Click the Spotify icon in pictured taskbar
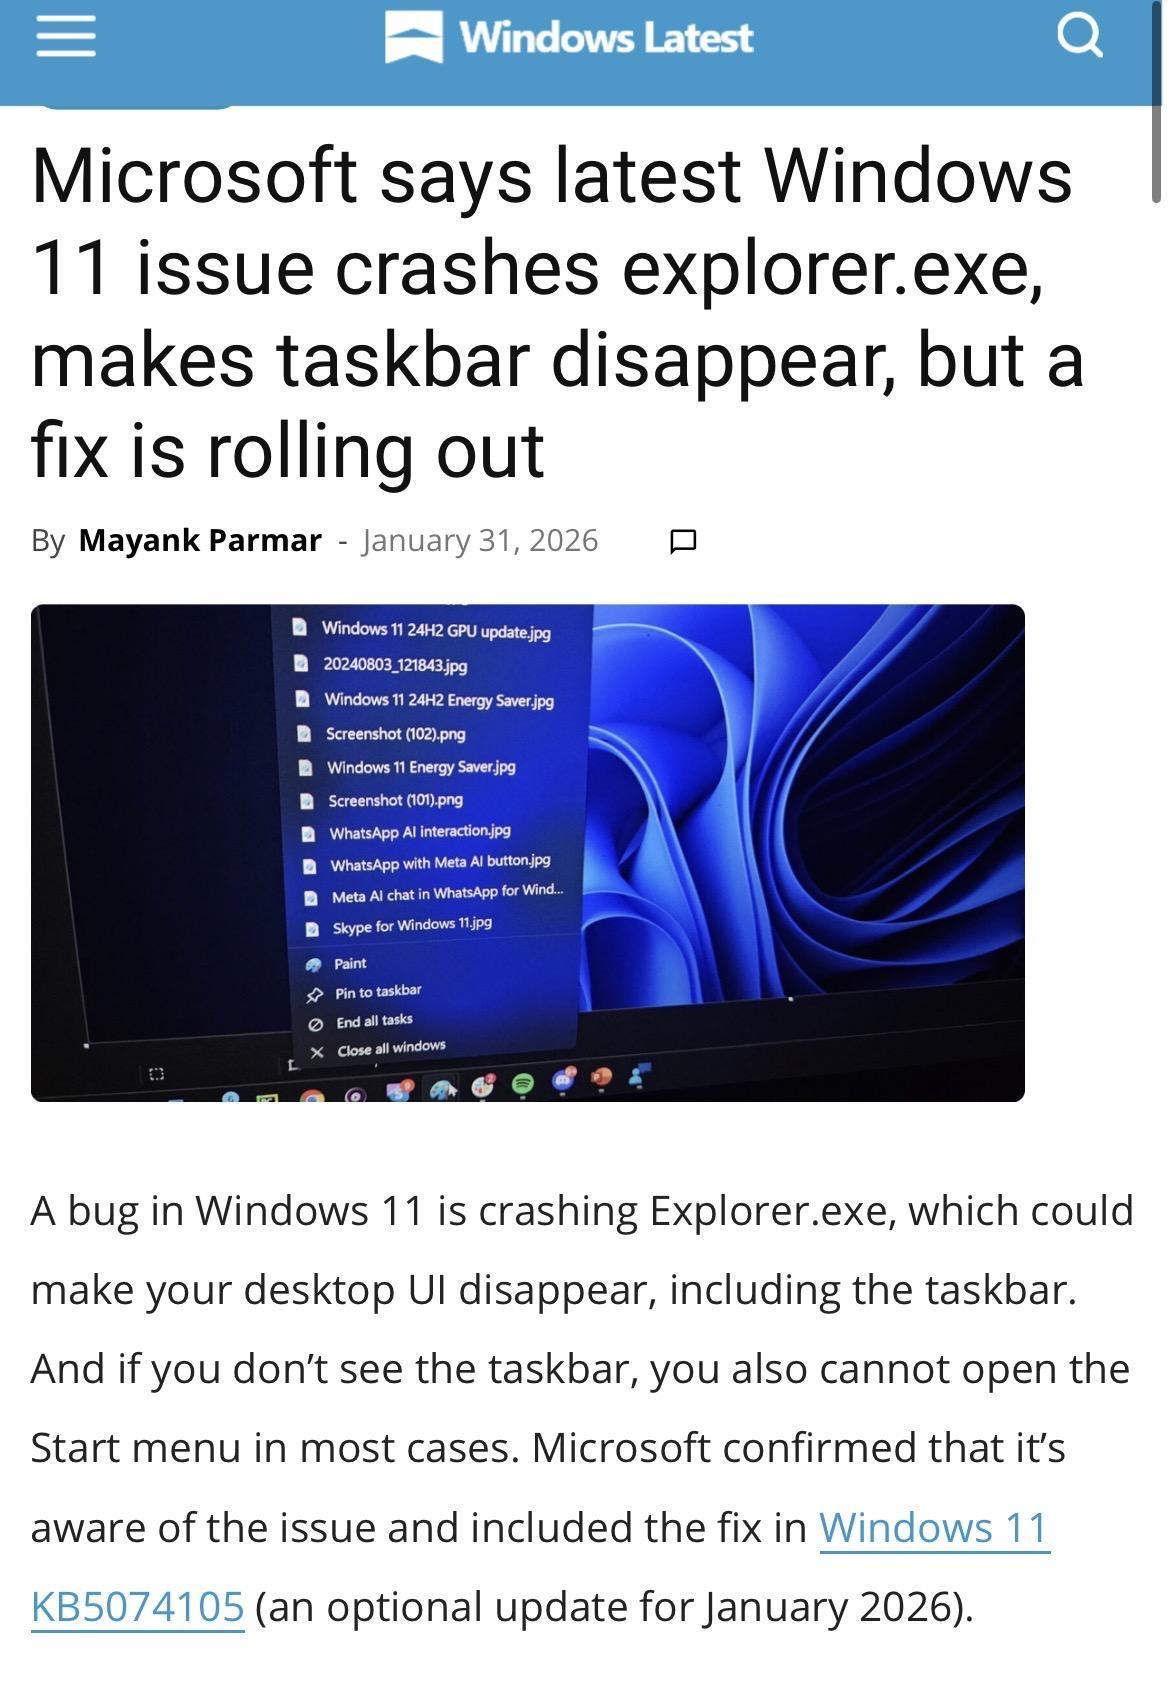This screenshot has width=1170, height=1689. pos(522,1083)
